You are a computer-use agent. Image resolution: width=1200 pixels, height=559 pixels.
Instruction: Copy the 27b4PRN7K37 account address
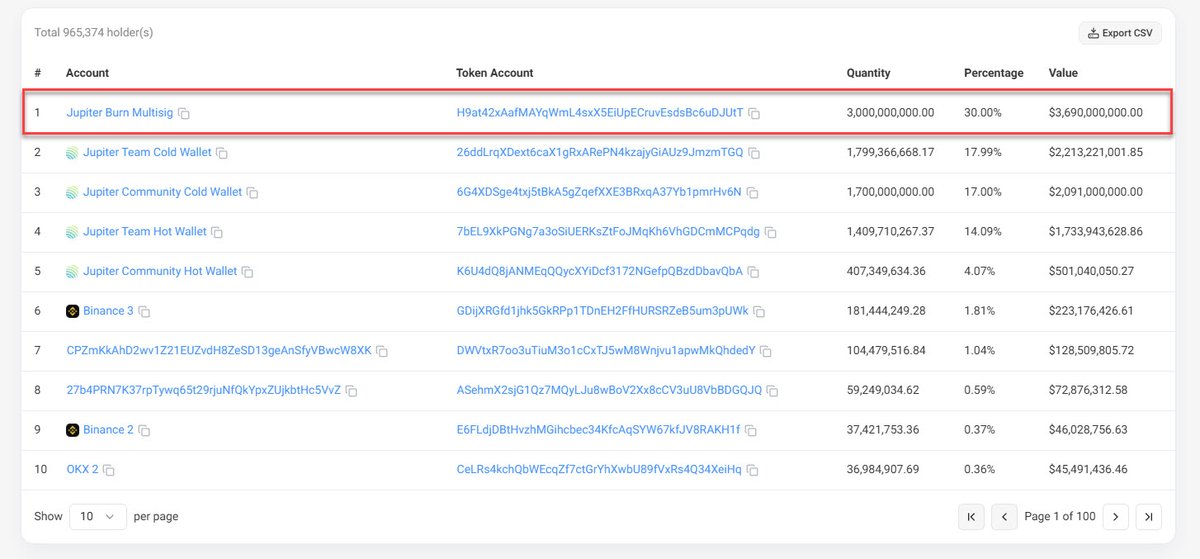pyautogui.click(x=351, y=391)
